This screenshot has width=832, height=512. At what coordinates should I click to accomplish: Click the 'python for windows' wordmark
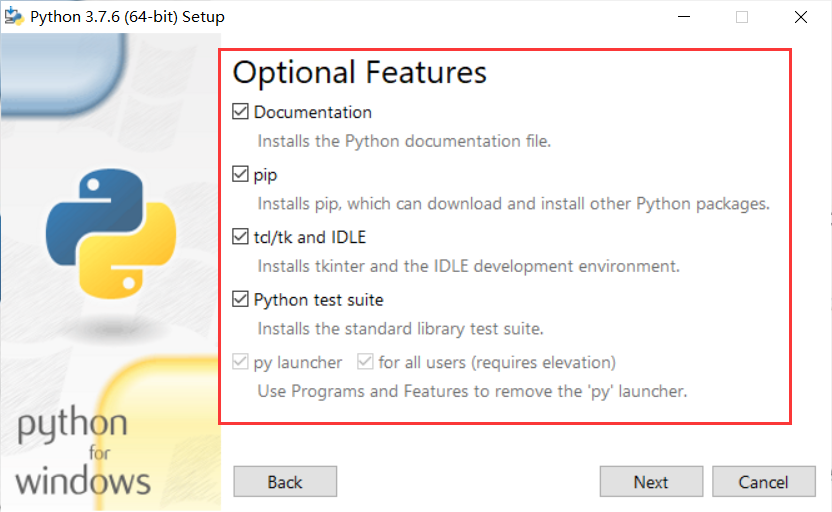click(84, 452)
